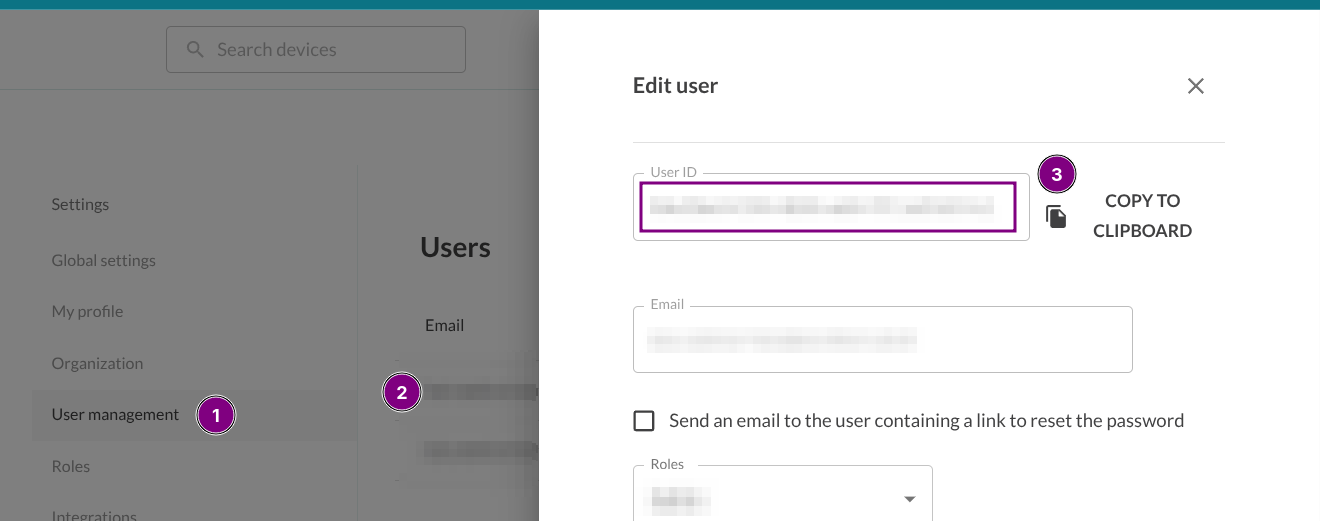1320x521 pixels.
Task: Open the Roles dropdown arrow
Action: [x=909, y=498]
